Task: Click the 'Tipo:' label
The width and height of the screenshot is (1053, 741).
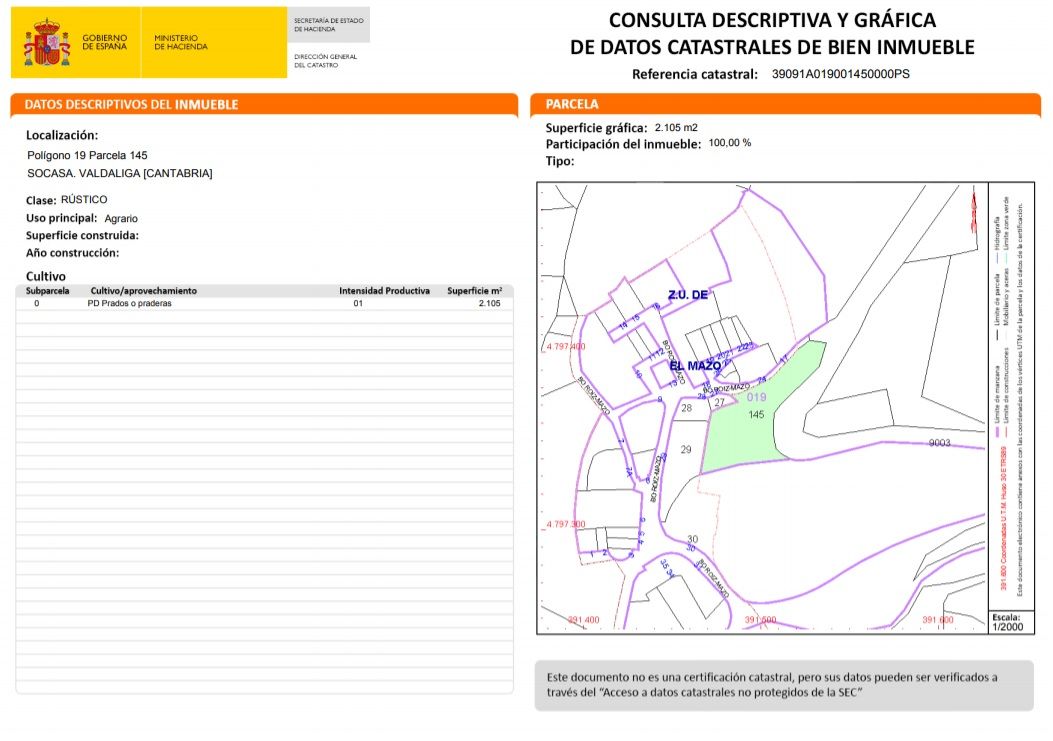Action: 559,161
